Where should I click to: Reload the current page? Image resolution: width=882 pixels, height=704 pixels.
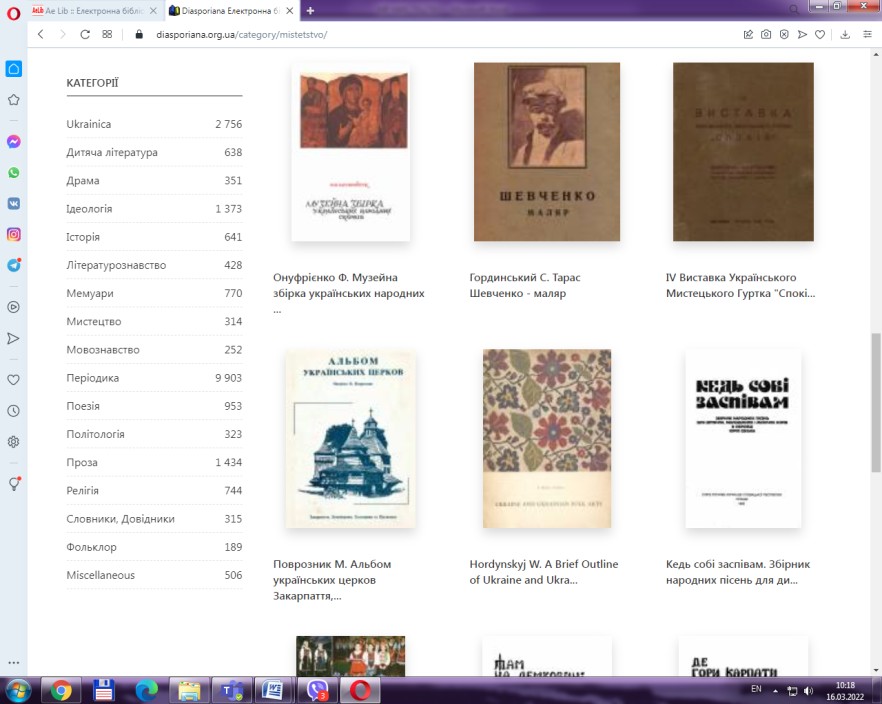85,34
